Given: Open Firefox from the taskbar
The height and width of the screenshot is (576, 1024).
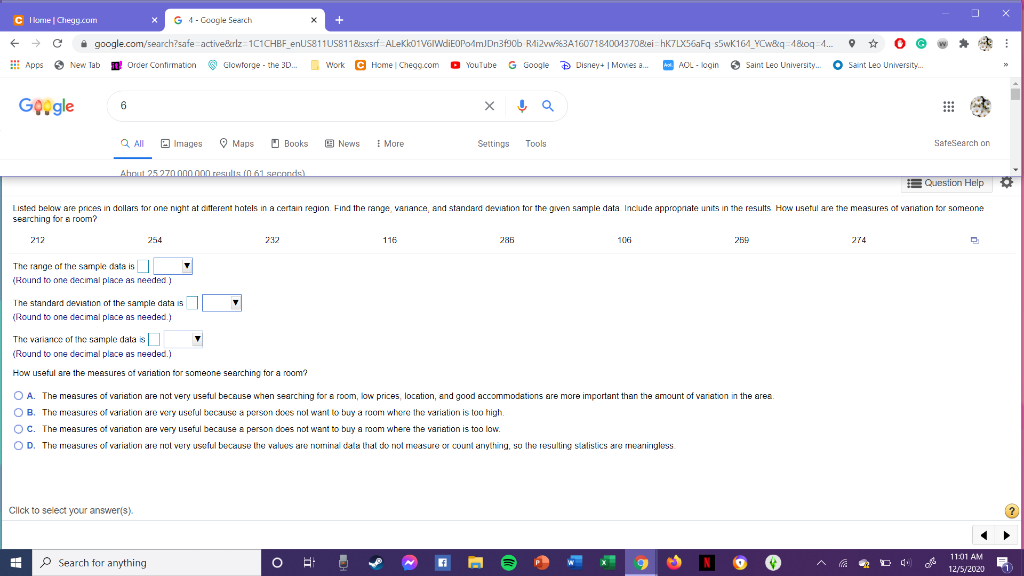Looking at the screenshot, I should [674, 562].
